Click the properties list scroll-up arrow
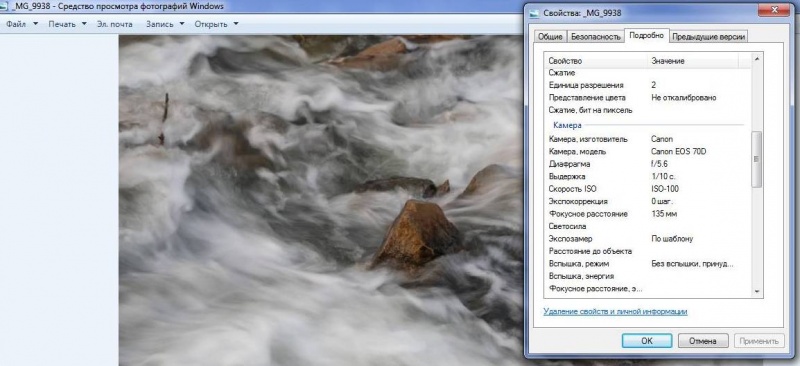The width and height of the screenshot is (800, 366). [757, 60]
